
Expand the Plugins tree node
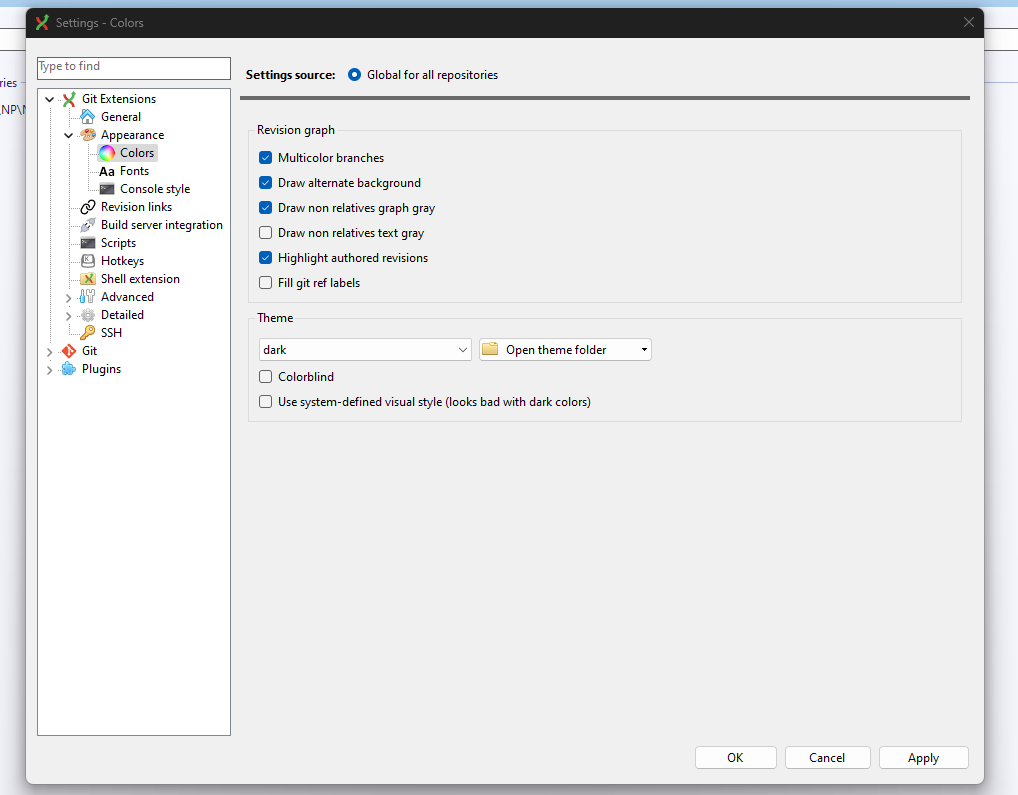49,369
